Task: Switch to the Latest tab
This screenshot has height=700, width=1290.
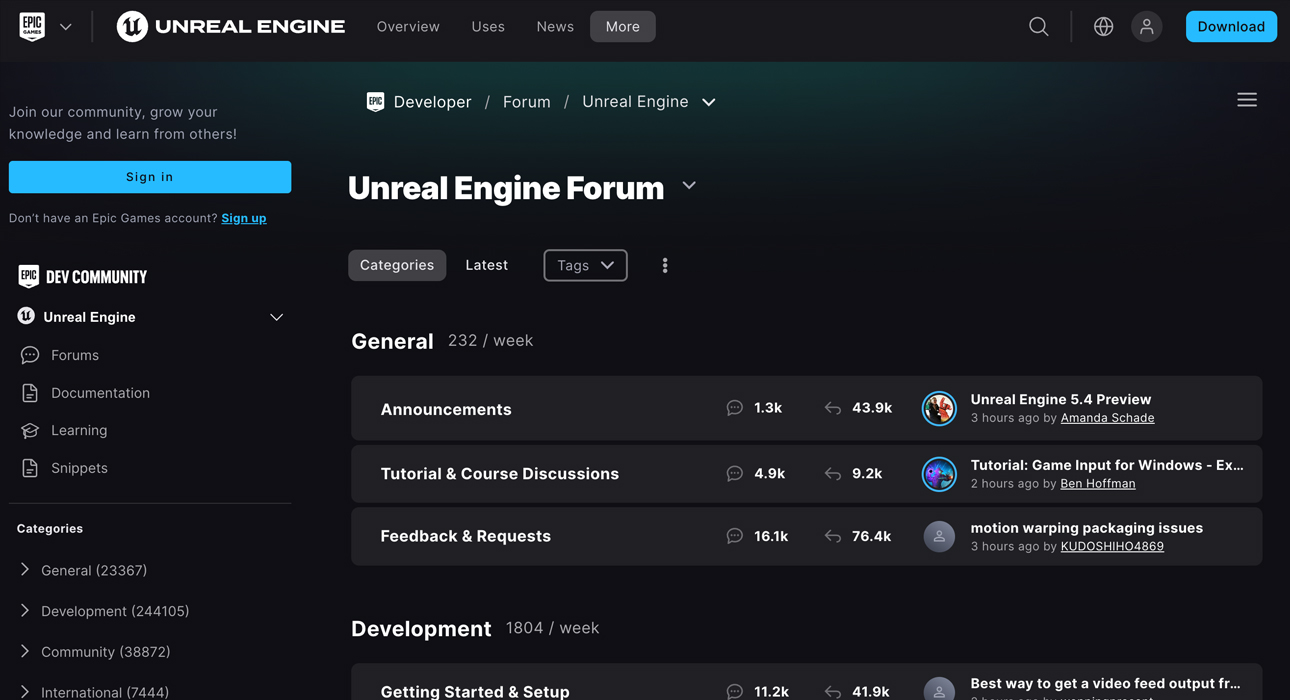Action: point(486,265)
